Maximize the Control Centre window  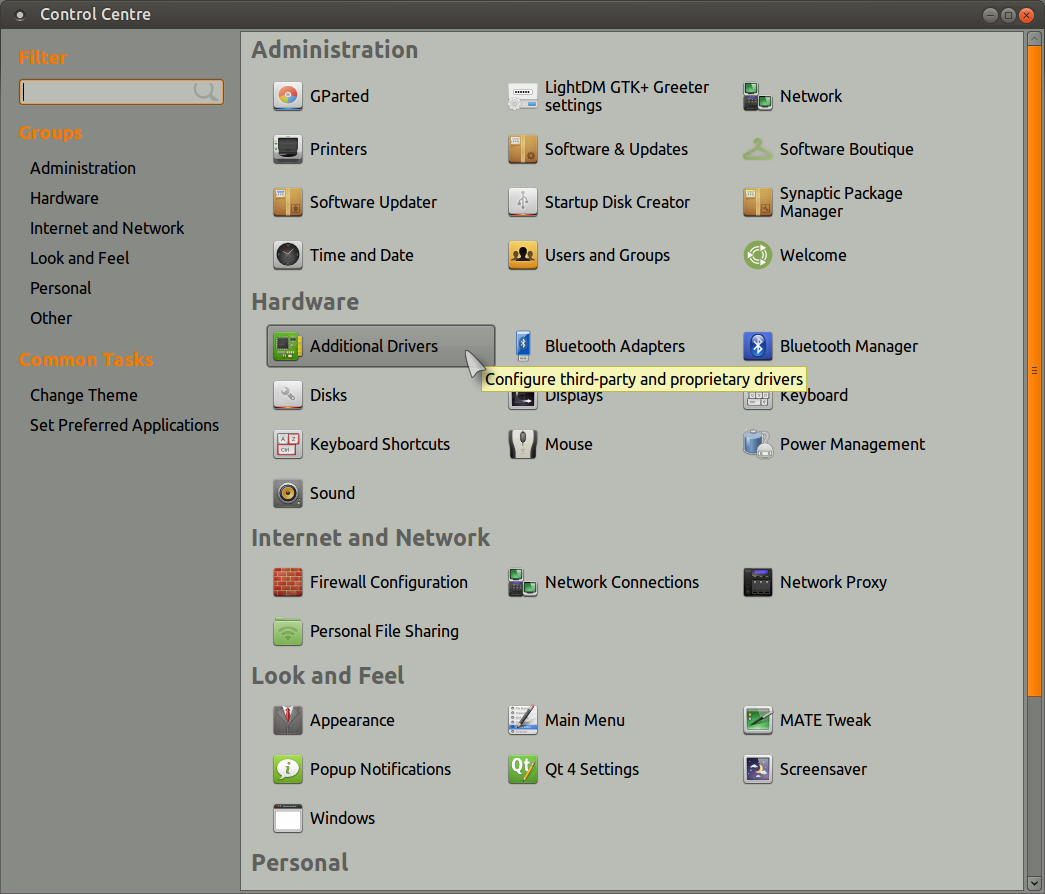[1008, 15]
